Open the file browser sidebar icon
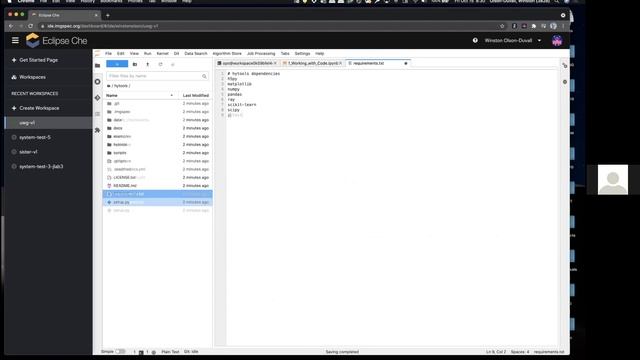 [x=98, y=66]
